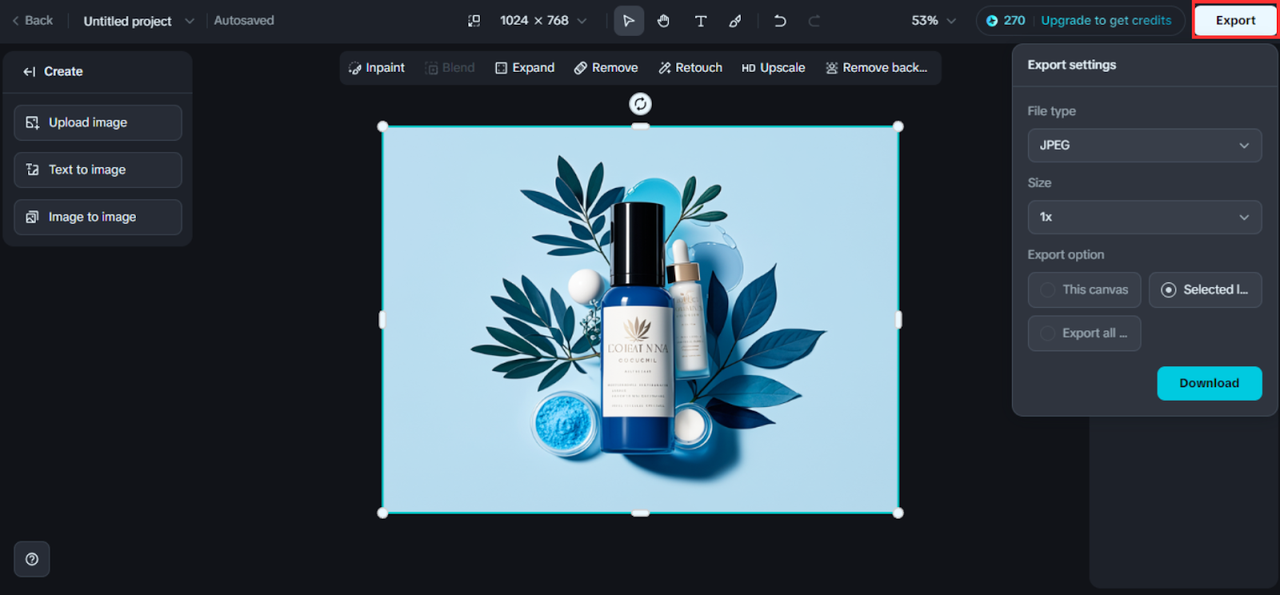Viewport: 1280px width, 595px height.
Task: Open the 53% zoom level dropdown
Action: coord(934,20)
